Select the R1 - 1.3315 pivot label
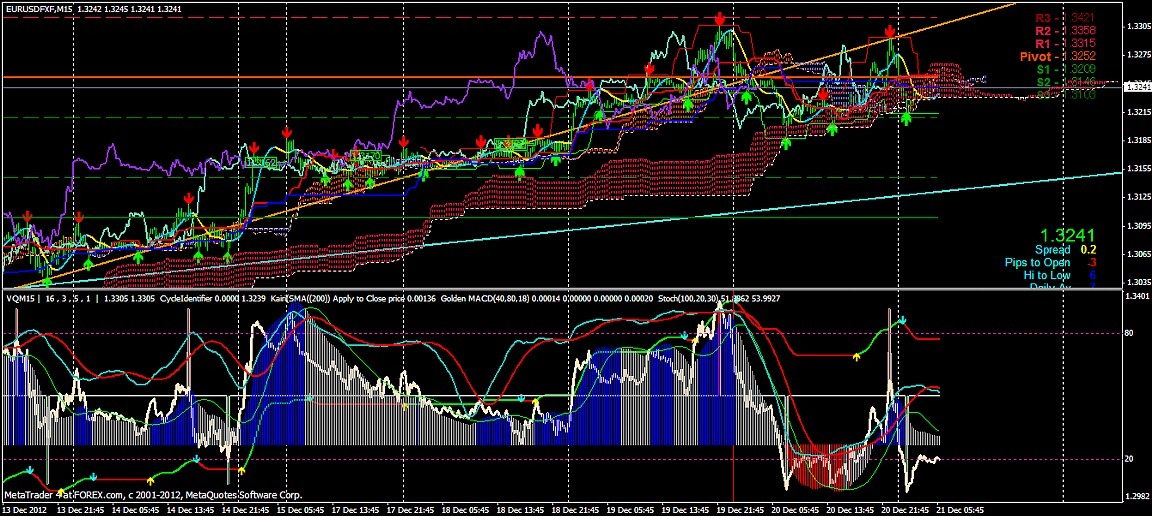1152x516 pixels. coord(1066,43)
